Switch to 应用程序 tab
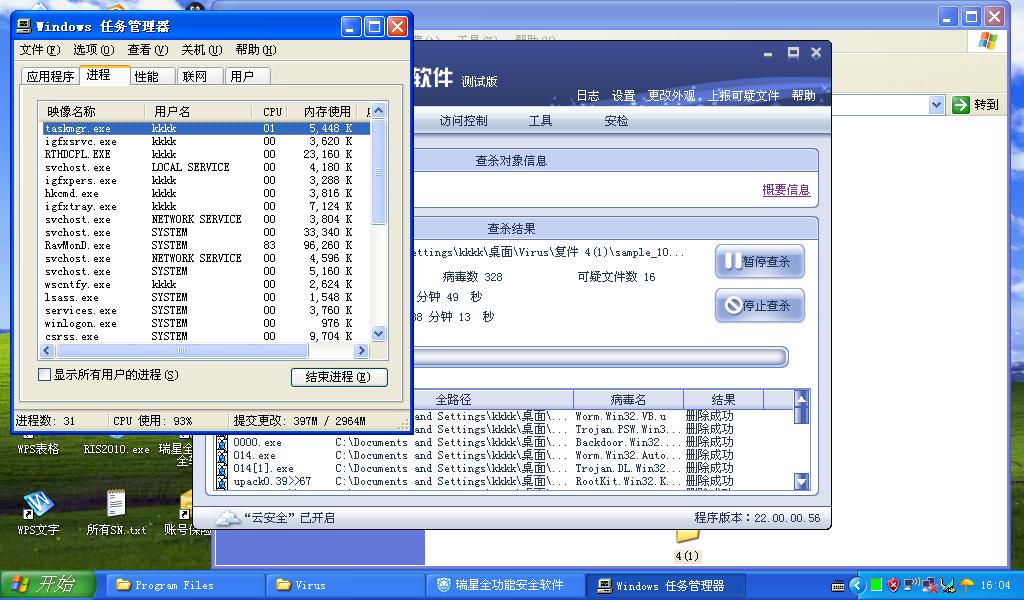The height and width of the screenshot is (600, 1024). (x=50, y=76)
